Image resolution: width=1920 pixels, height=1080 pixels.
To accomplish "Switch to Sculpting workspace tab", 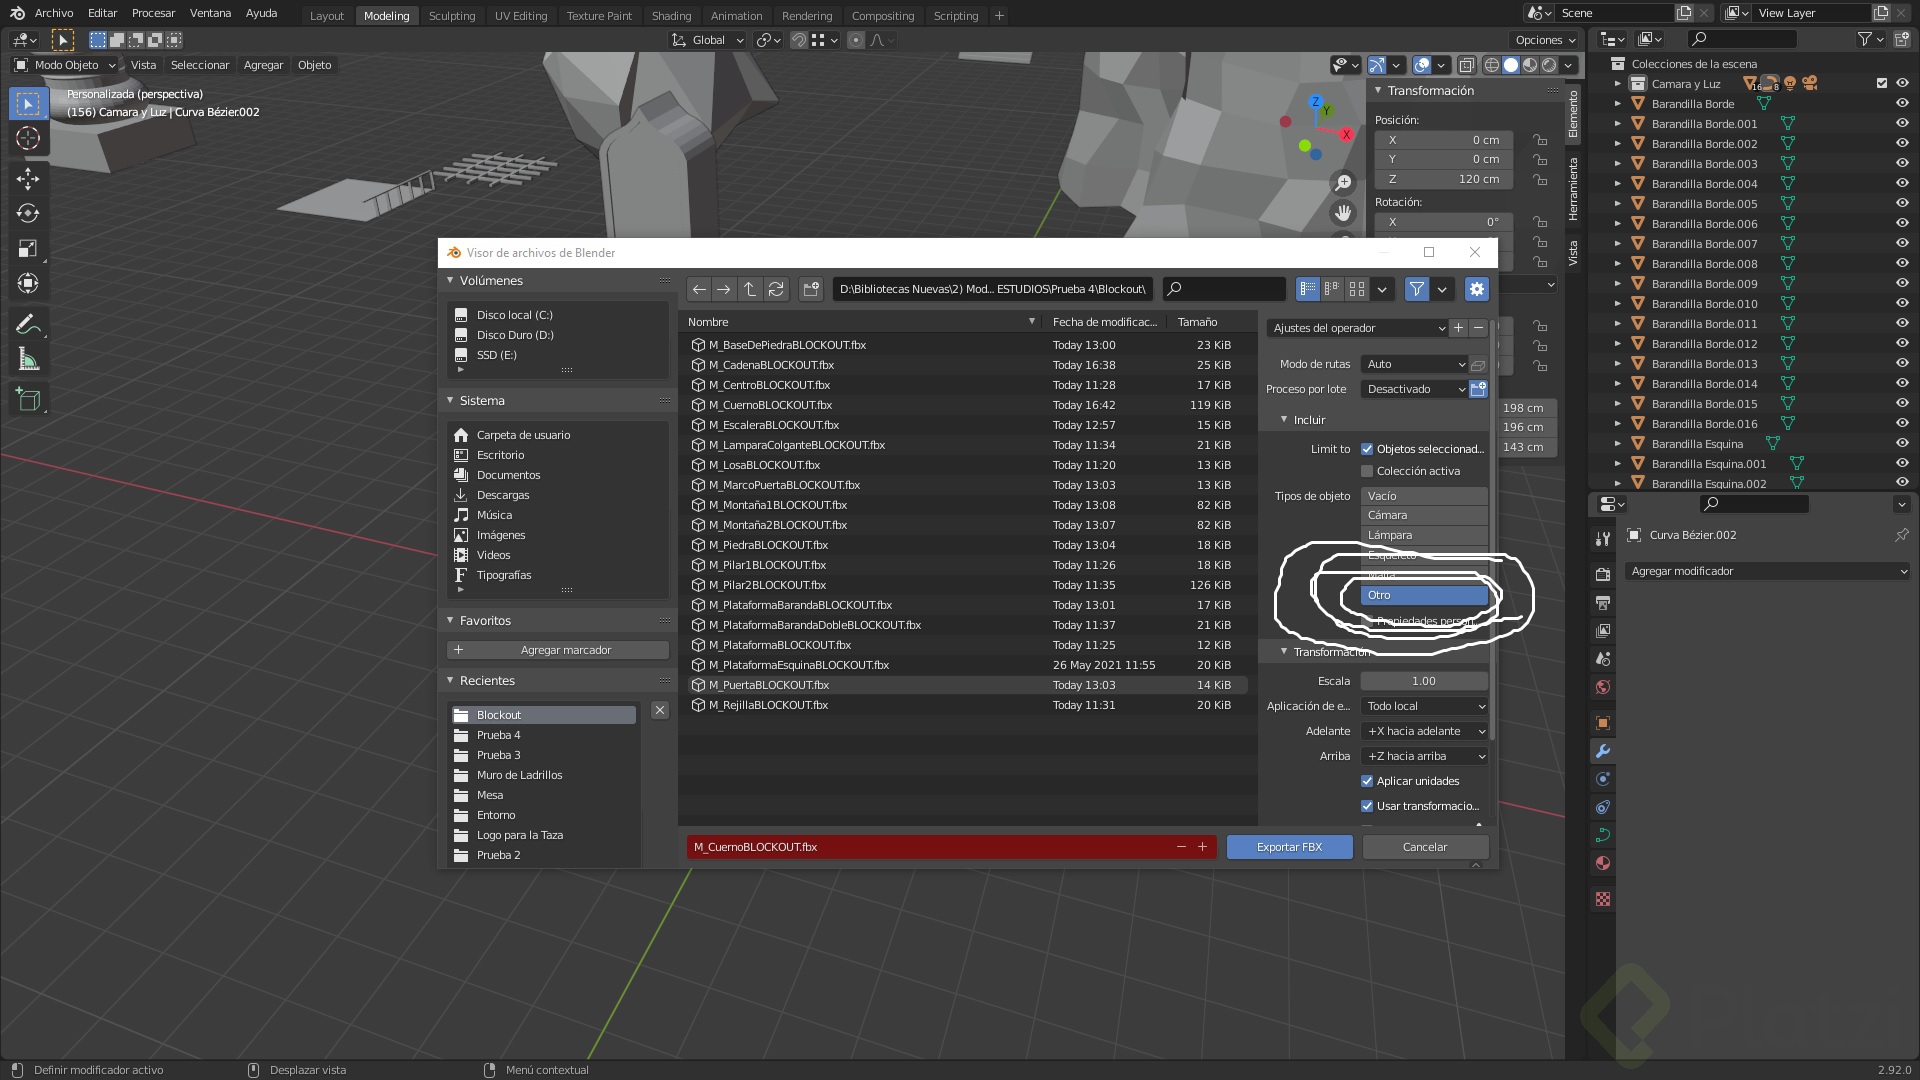I will tap(452, 16).
